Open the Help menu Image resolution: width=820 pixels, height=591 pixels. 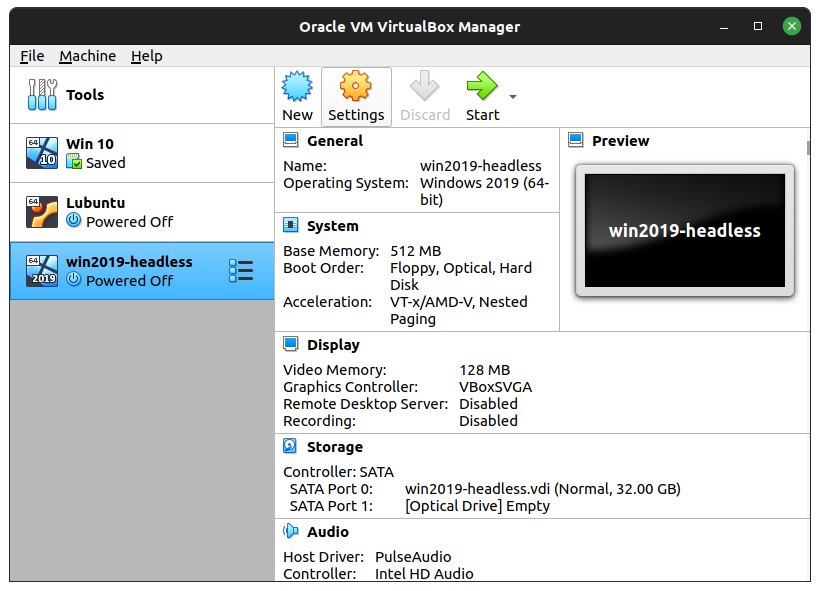point(146,56)
